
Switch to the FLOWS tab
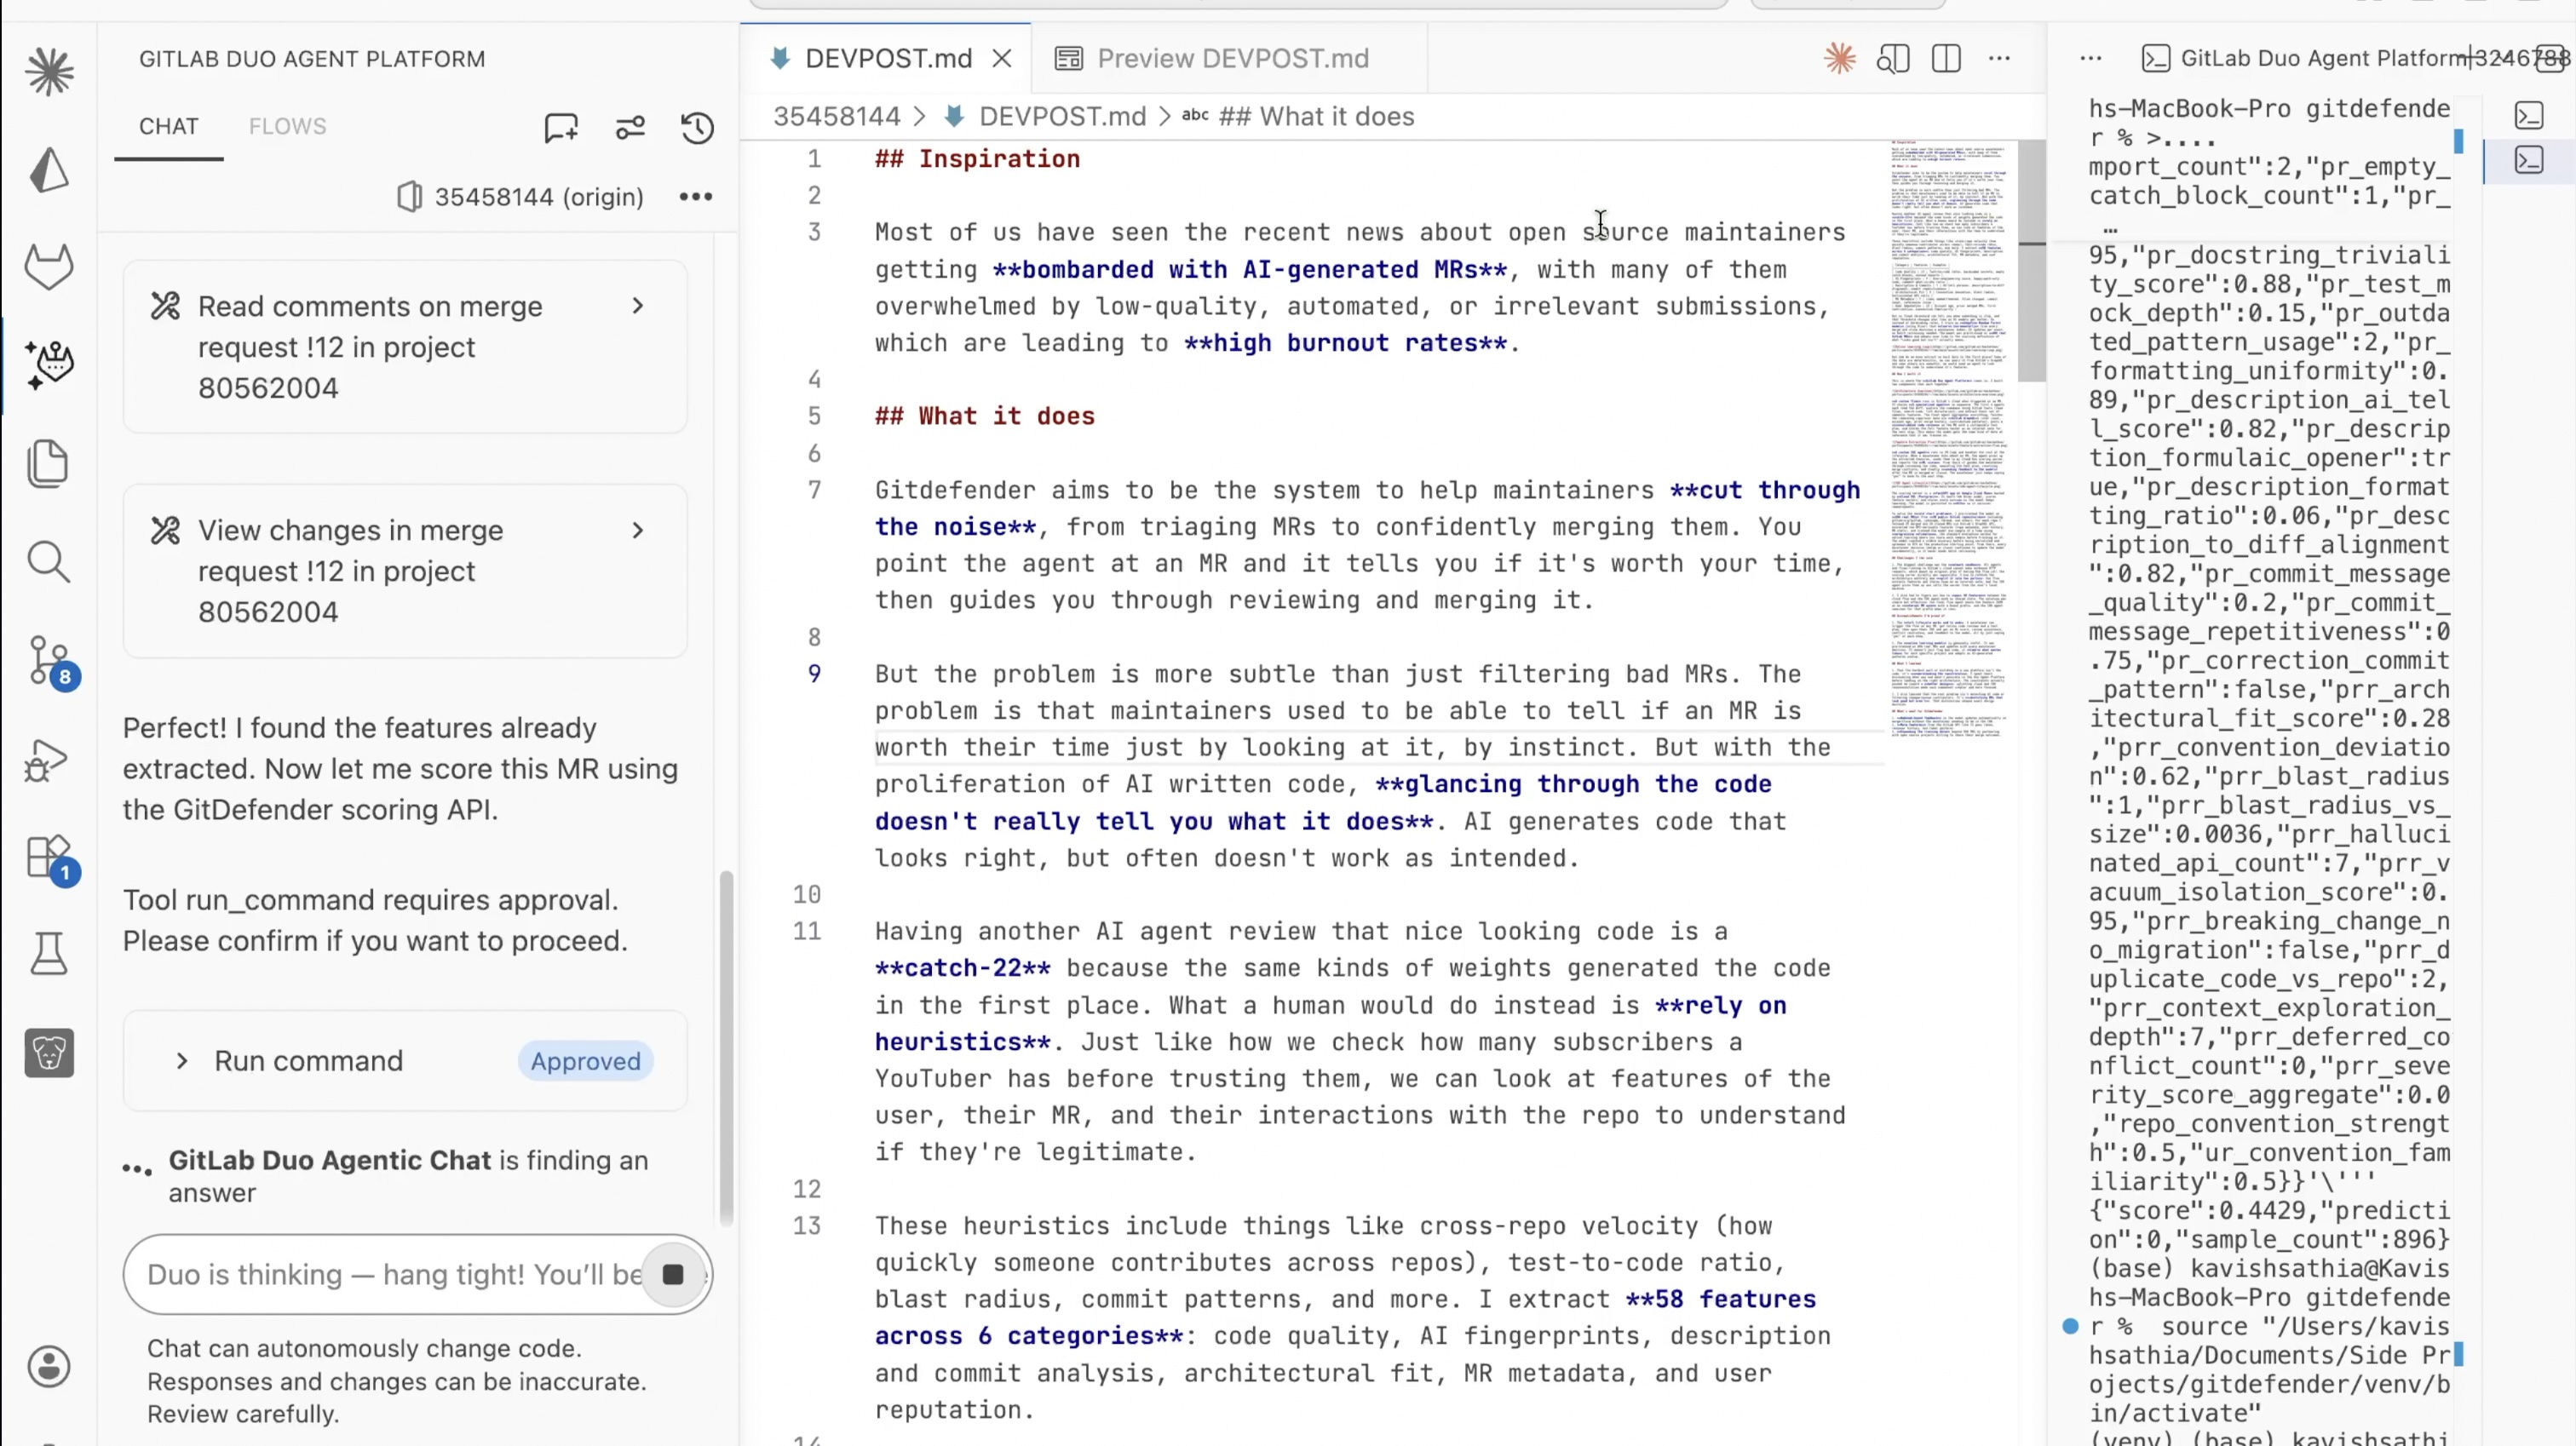(x=287, y=126)
